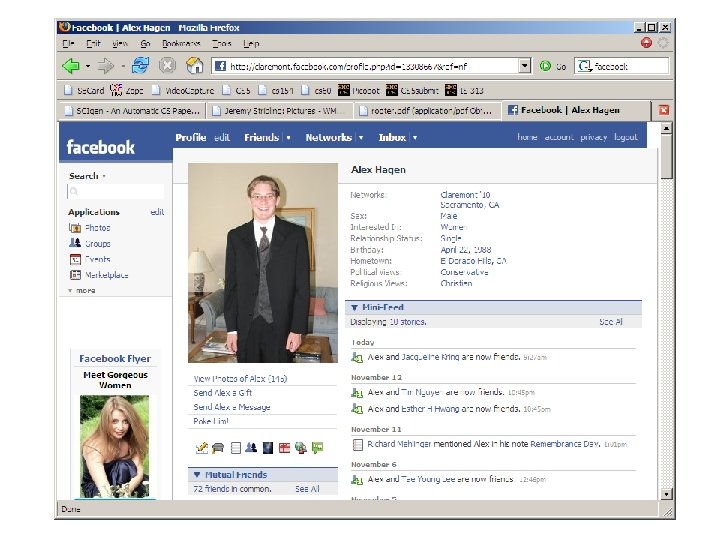
Task: Expand the Inbox navigation dropdown arrow
Action: coord(415,138)
